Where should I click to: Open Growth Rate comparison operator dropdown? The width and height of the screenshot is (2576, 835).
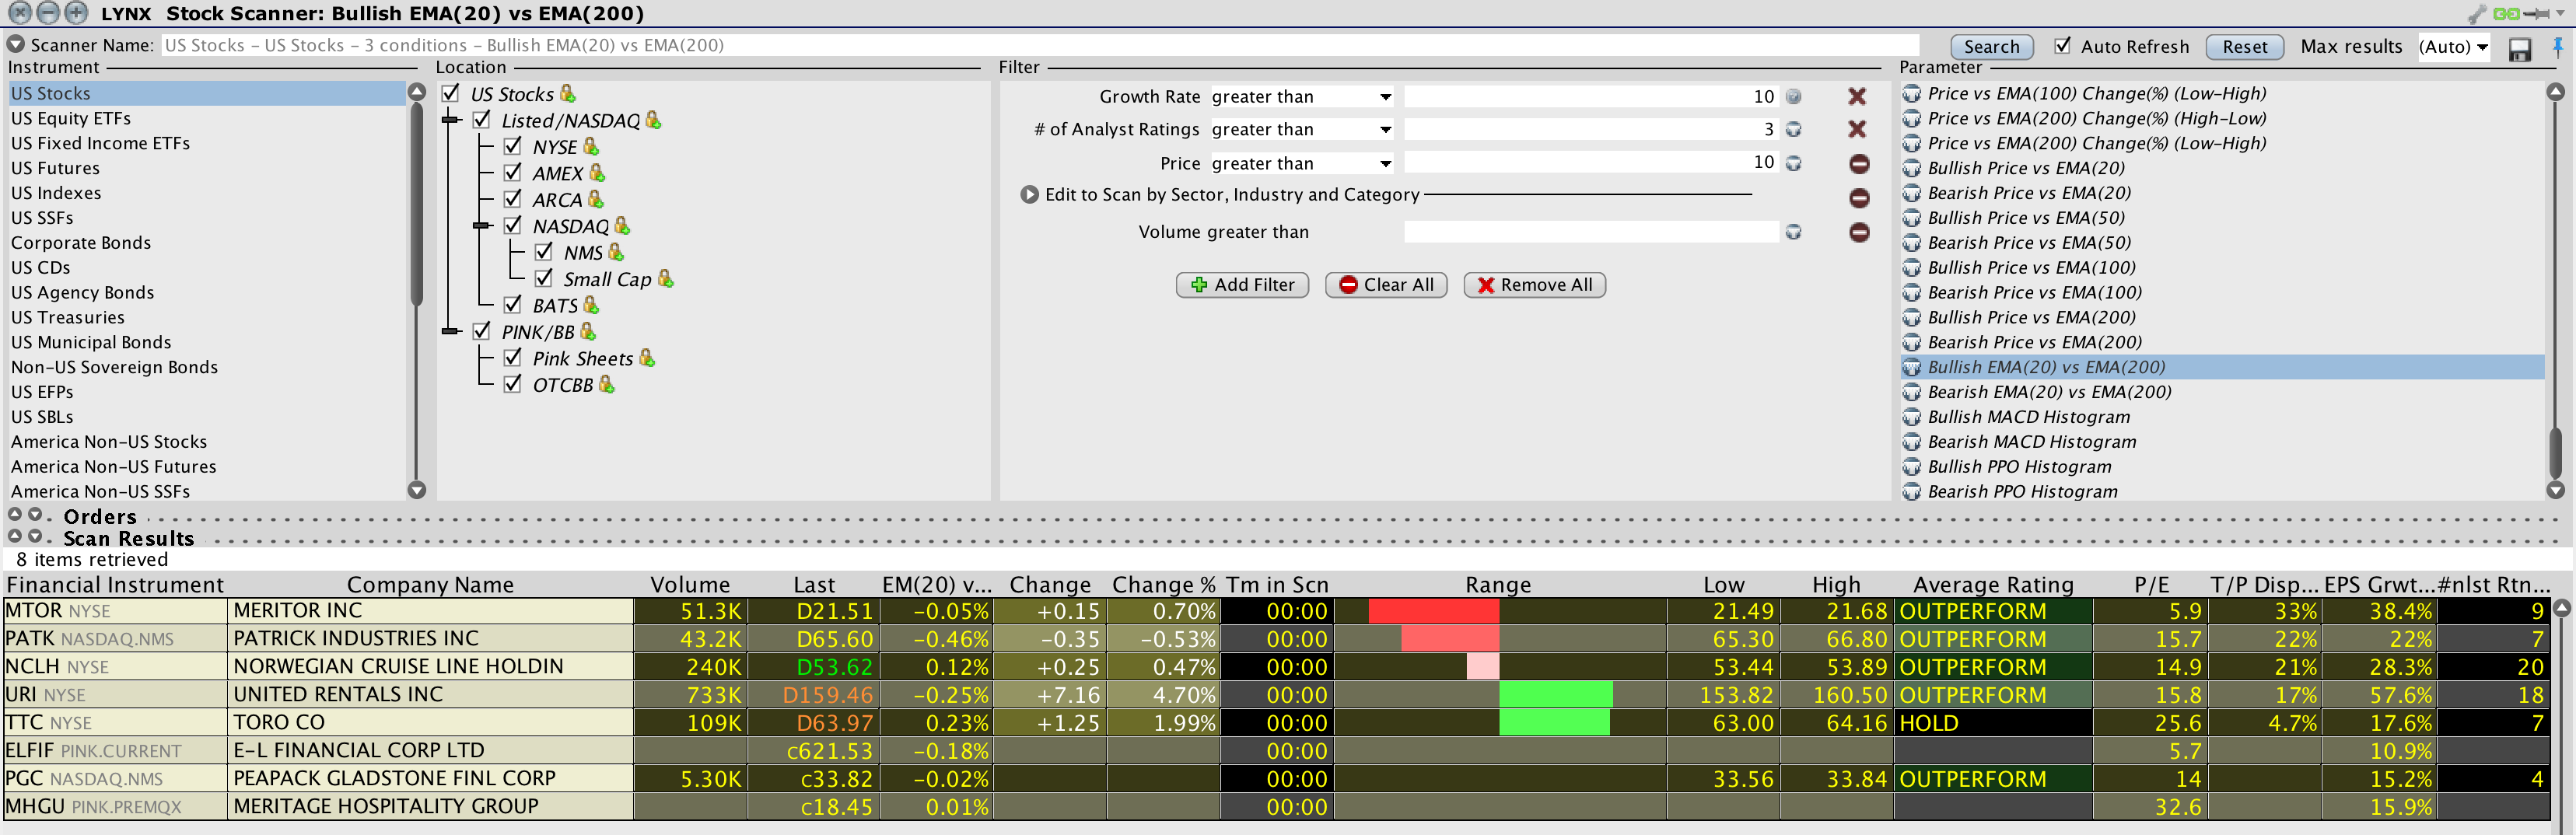tap(1301, 97)
